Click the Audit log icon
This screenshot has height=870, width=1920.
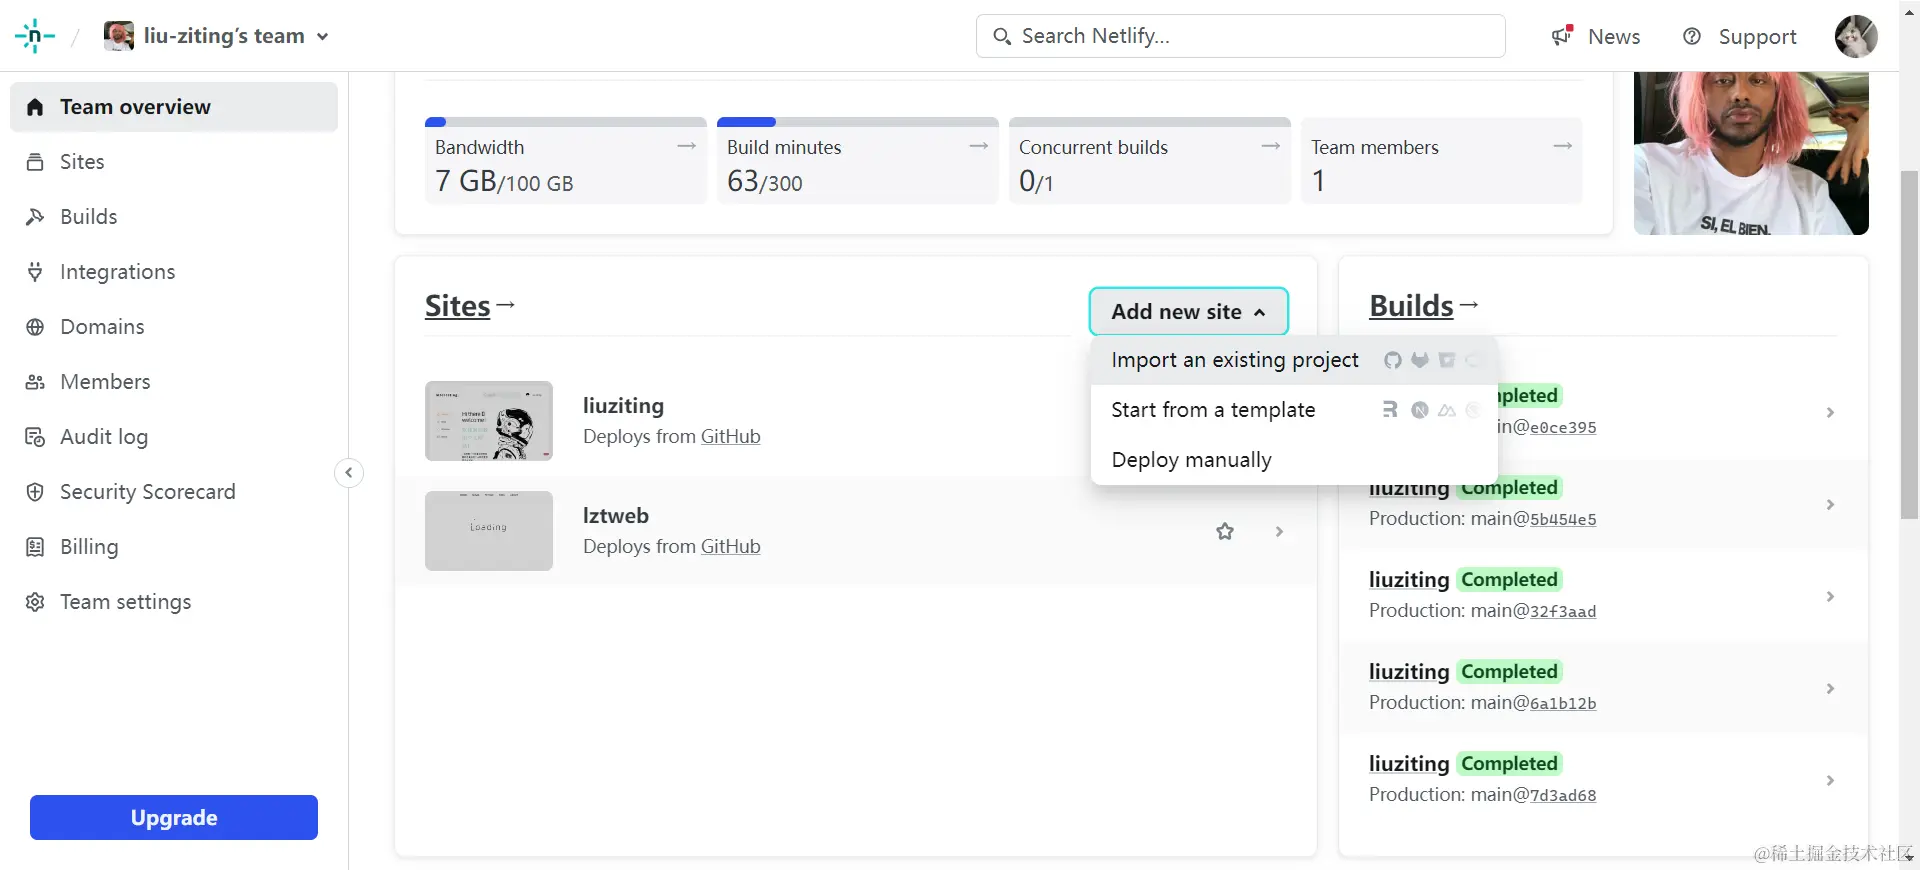pyautogui.click(x=35, y=437)
